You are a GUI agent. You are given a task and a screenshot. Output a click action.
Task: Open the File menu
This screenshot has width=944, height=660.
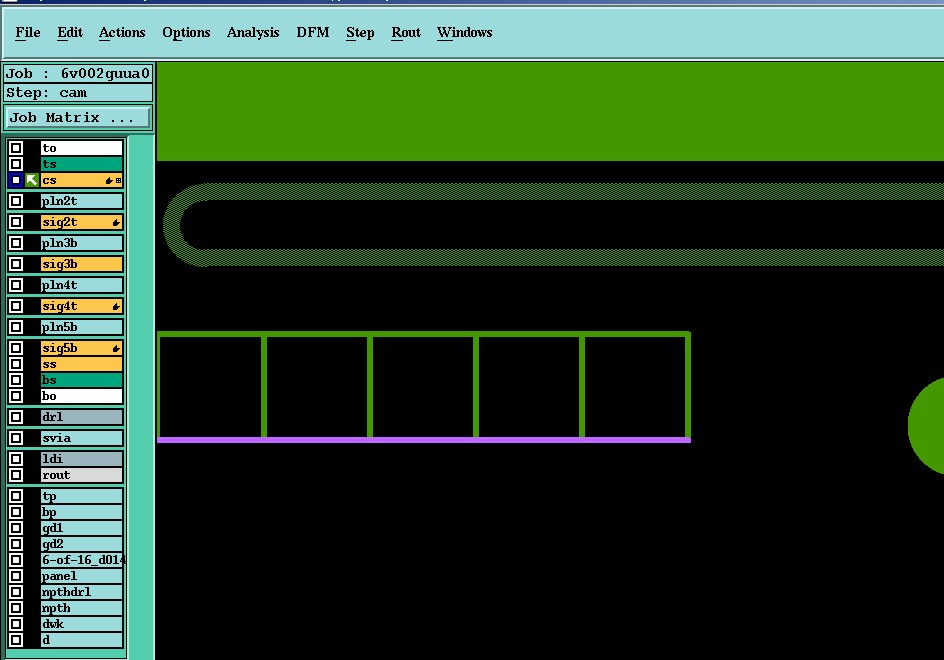[x=28, y=33]
